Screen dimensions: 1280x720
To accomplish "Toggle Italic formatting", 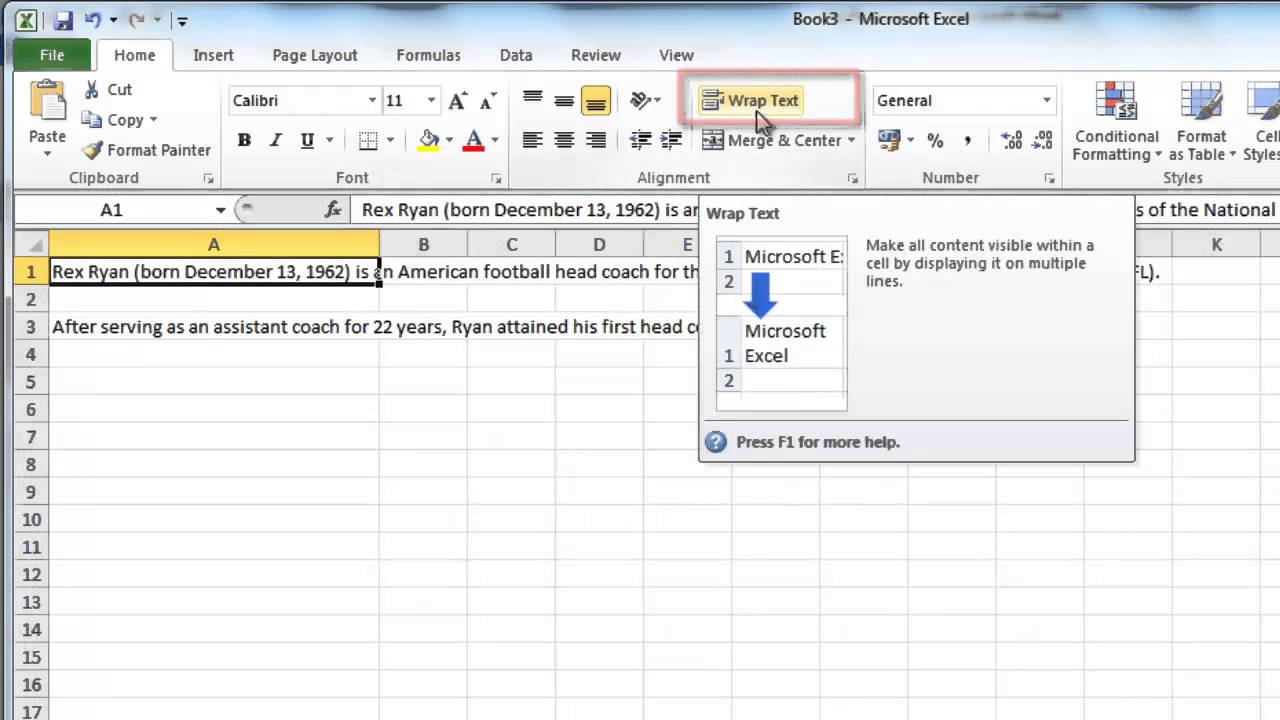I will 275,140.
